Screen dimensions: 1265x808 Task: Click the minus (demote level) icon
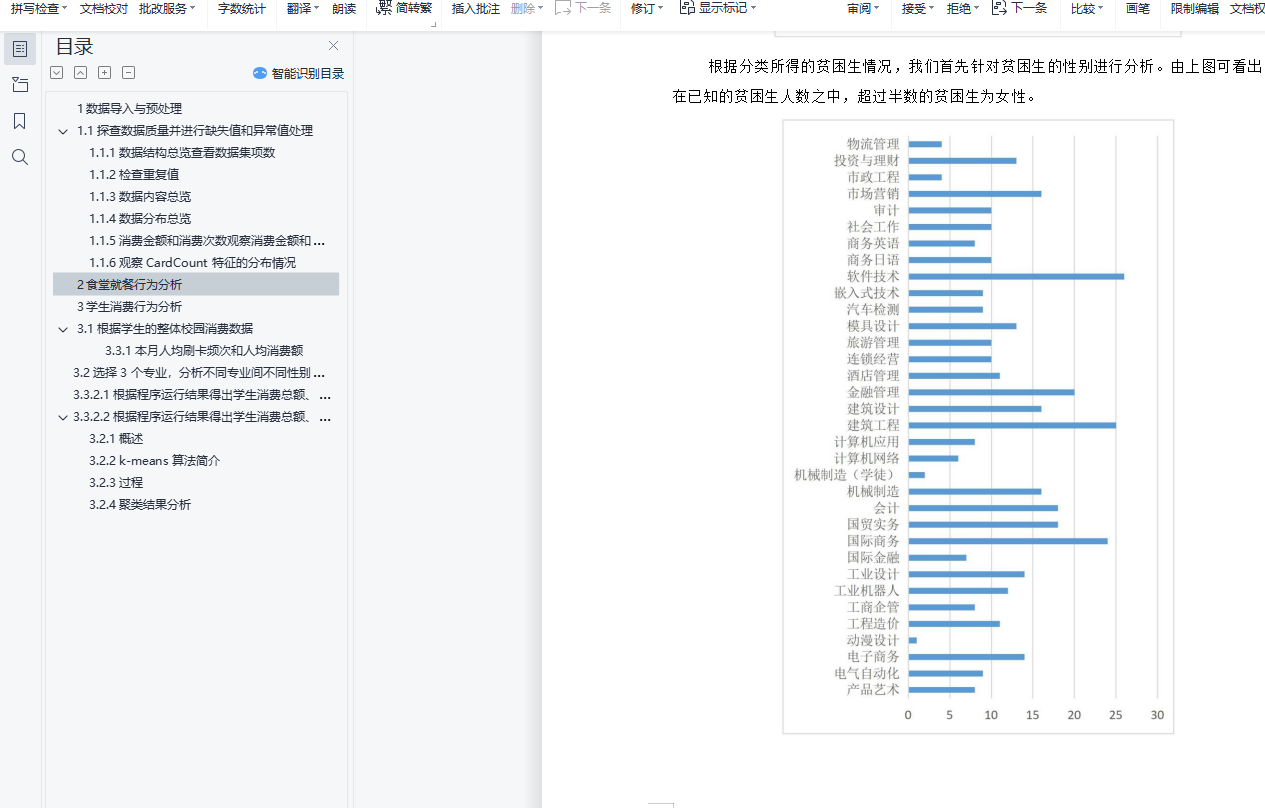129,73
